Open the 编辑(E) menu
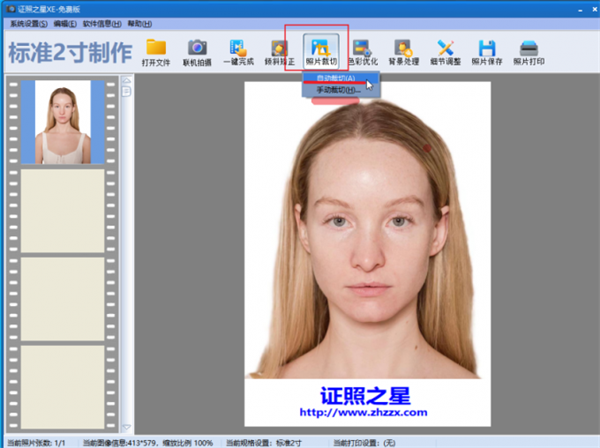Image resolution: width=600 pixels, height=448 pixels. [x=65, y=24]
